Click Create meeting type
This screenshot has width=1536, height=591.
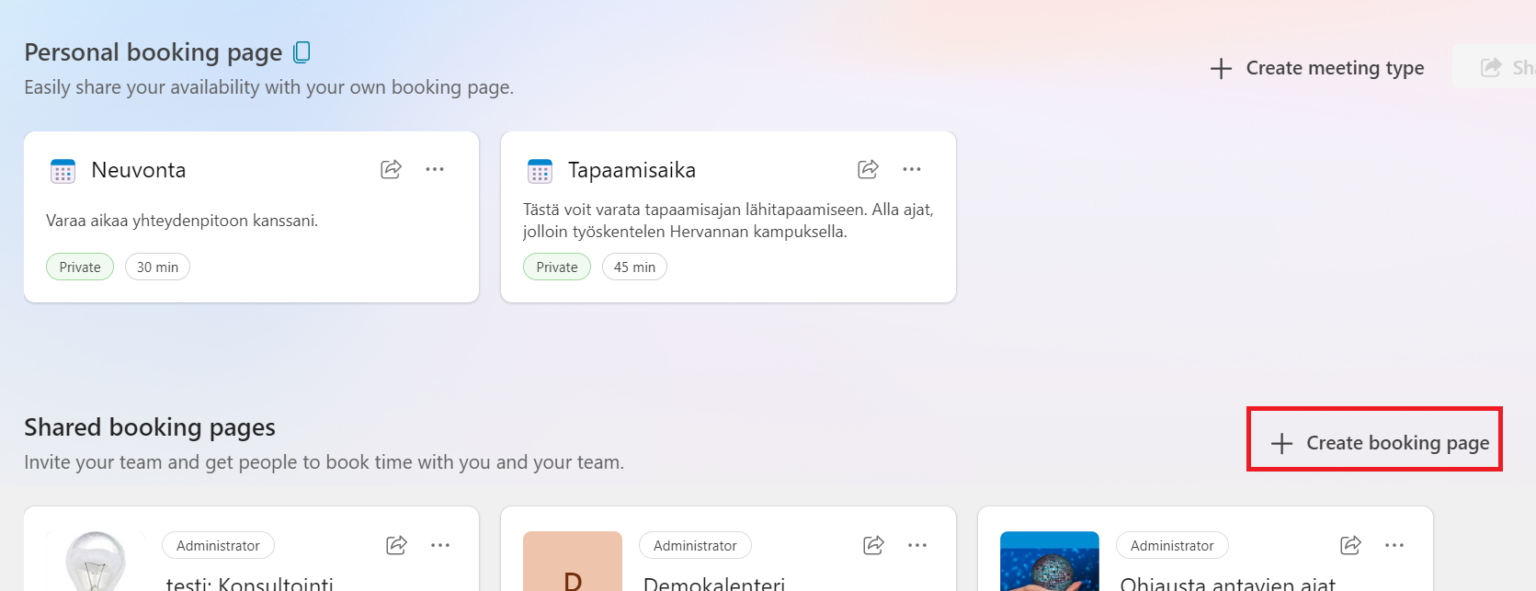(1334, 68)
